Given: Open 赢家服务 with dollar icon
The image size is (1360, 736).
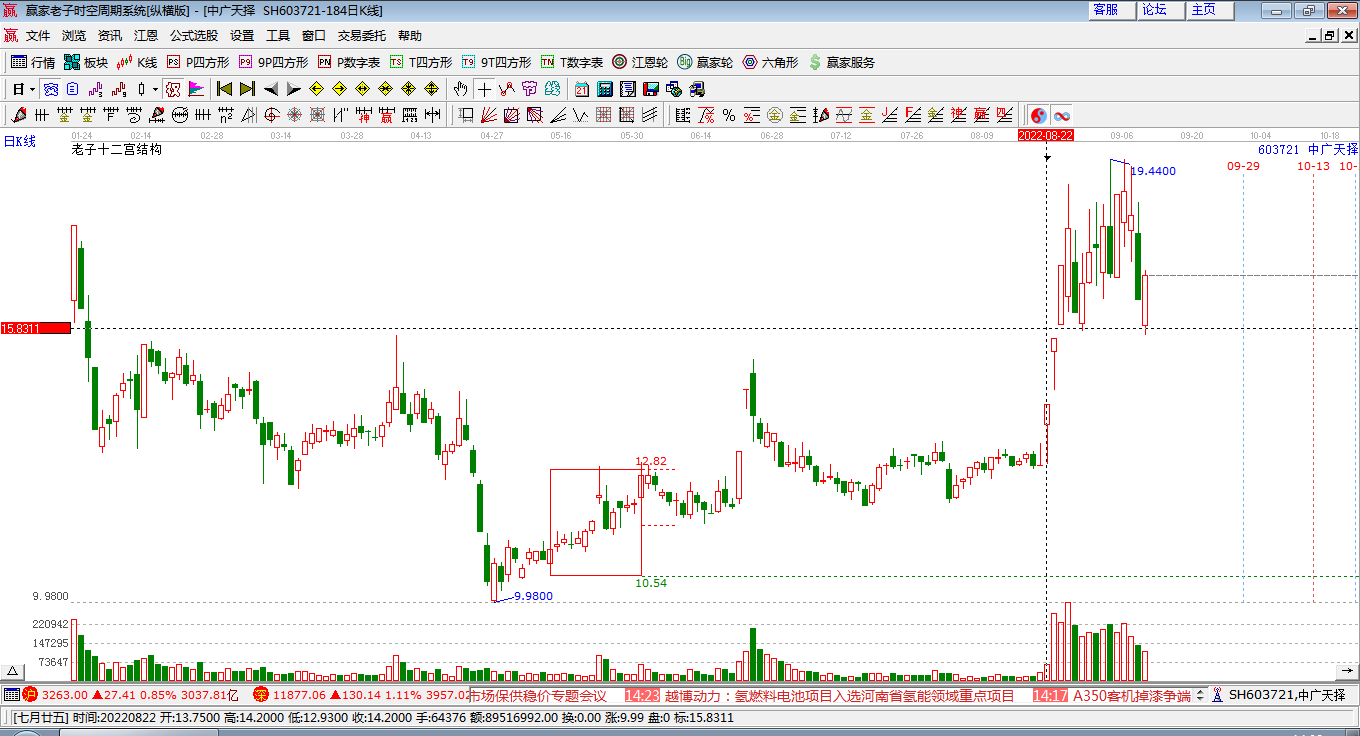Looking at the screenshot, I should (x=841, y=62).
